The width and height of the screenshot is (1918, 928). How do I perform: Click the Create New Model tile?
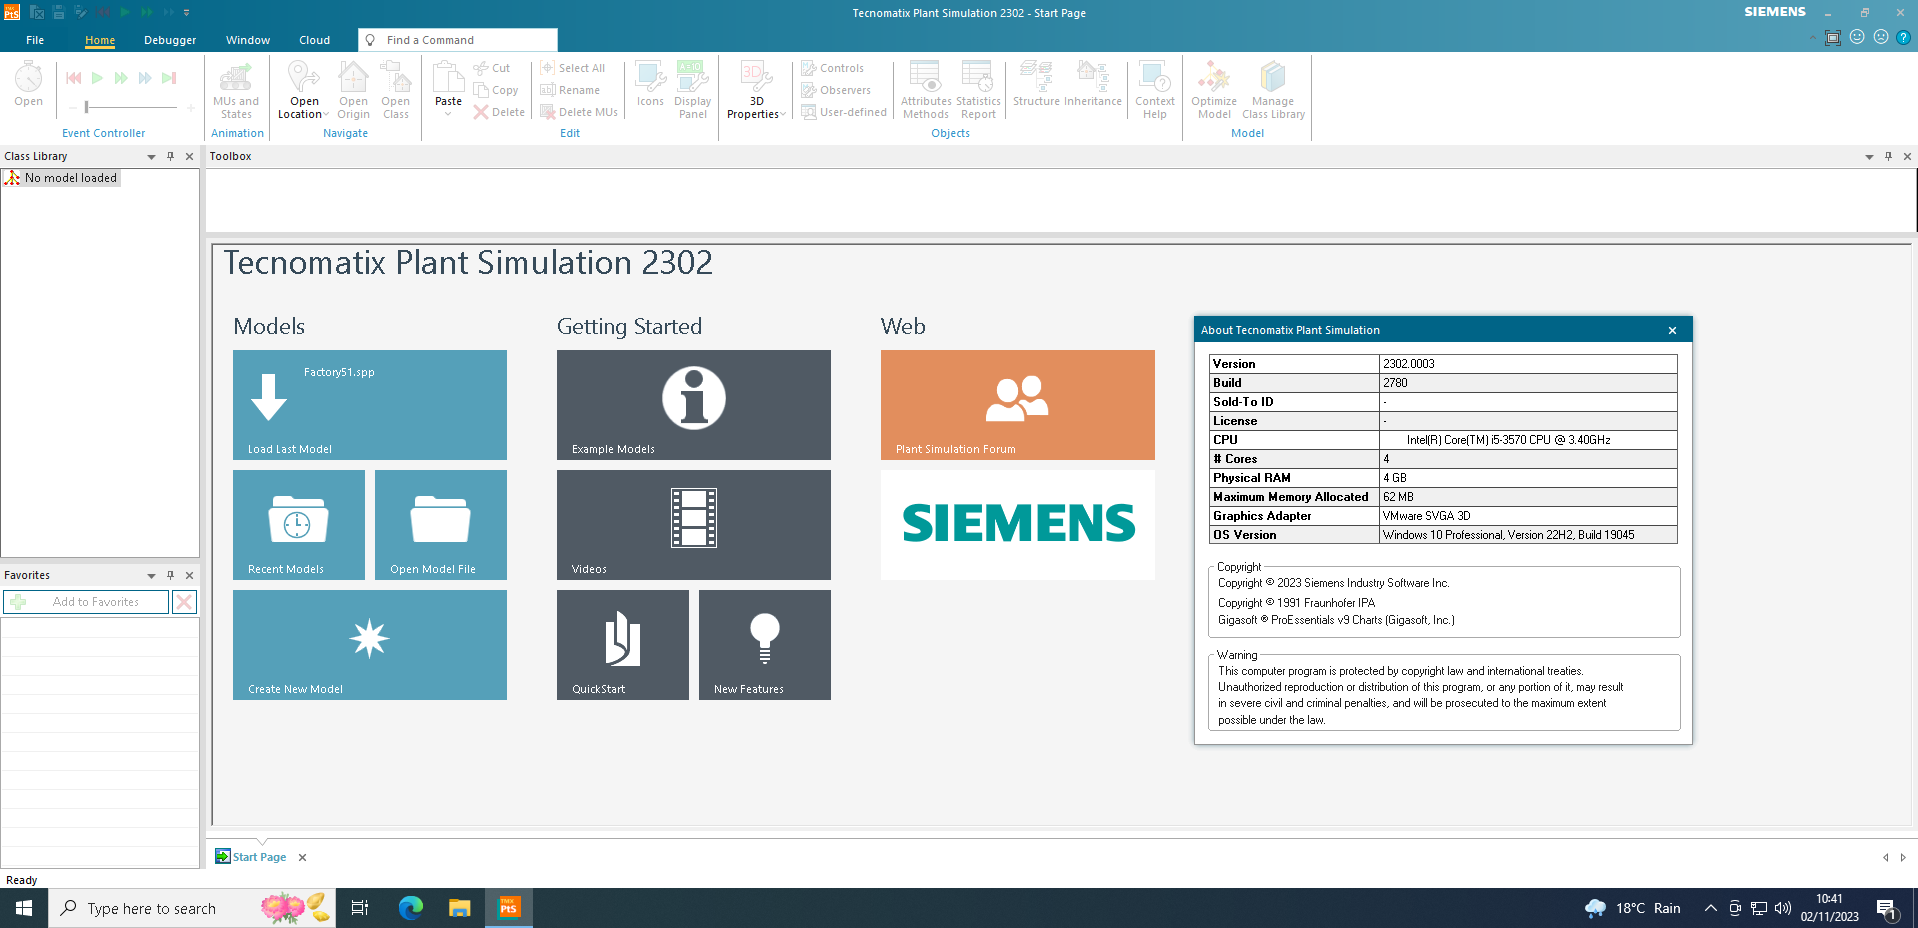pyautogui.click(x=370, y=645)
